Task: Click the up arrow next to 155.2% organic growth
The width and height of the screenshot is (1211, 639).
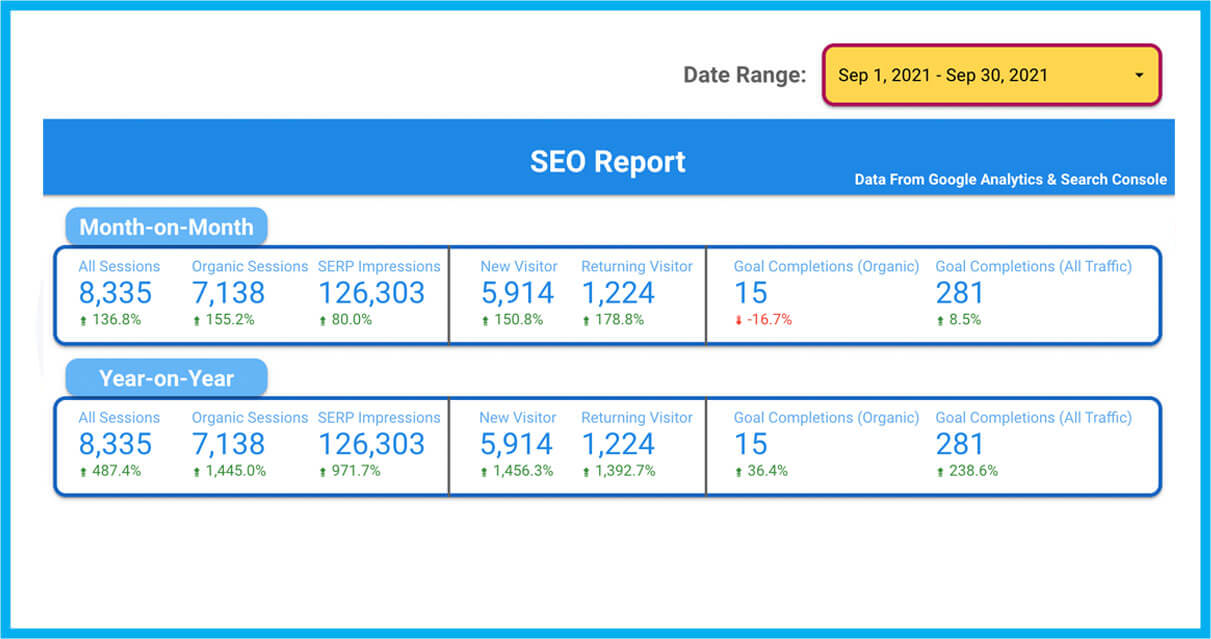Action: (x=197, y=320)
